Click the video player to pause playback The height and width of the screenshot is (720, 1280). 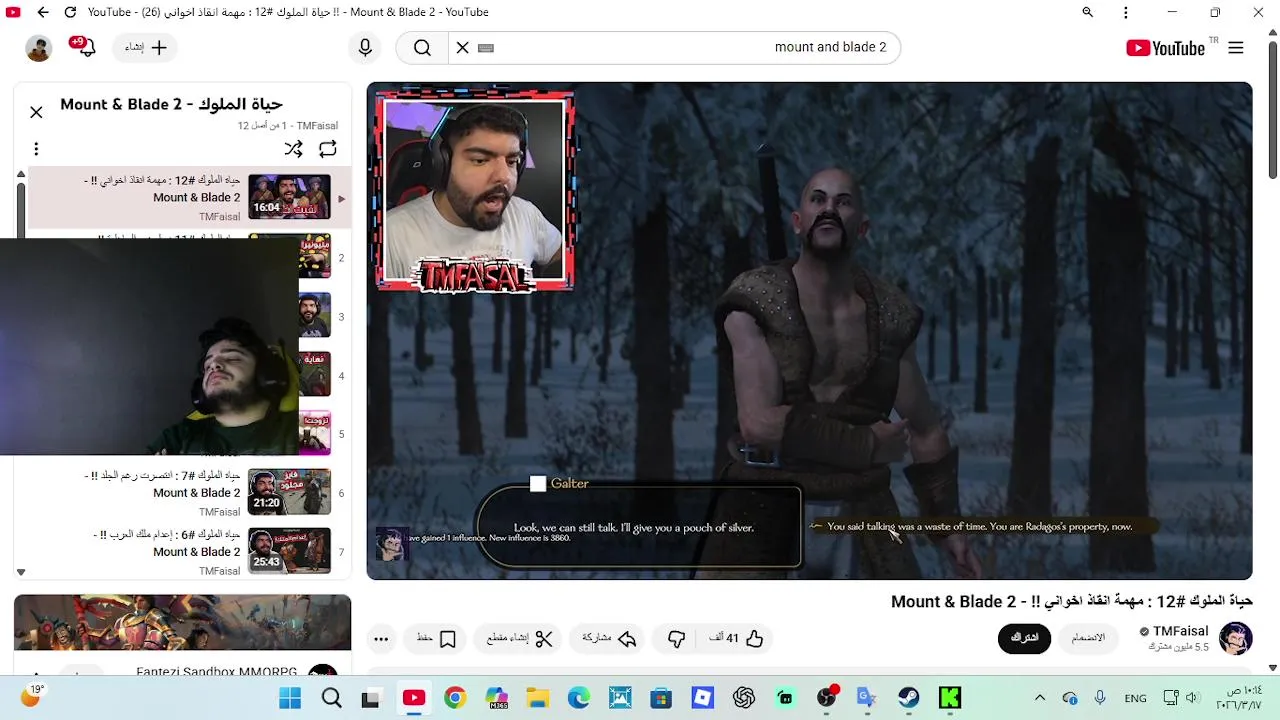point(809,331)
